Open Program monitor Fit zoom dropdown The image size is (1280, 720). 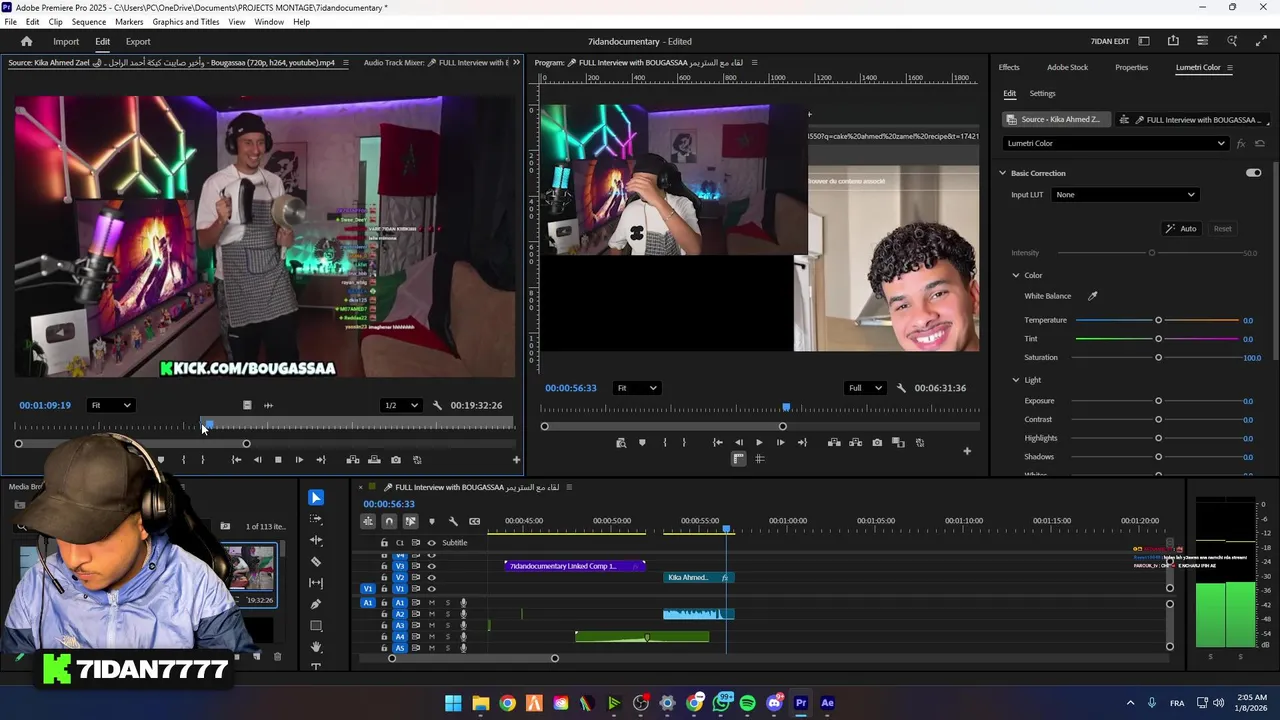(637, 388)
